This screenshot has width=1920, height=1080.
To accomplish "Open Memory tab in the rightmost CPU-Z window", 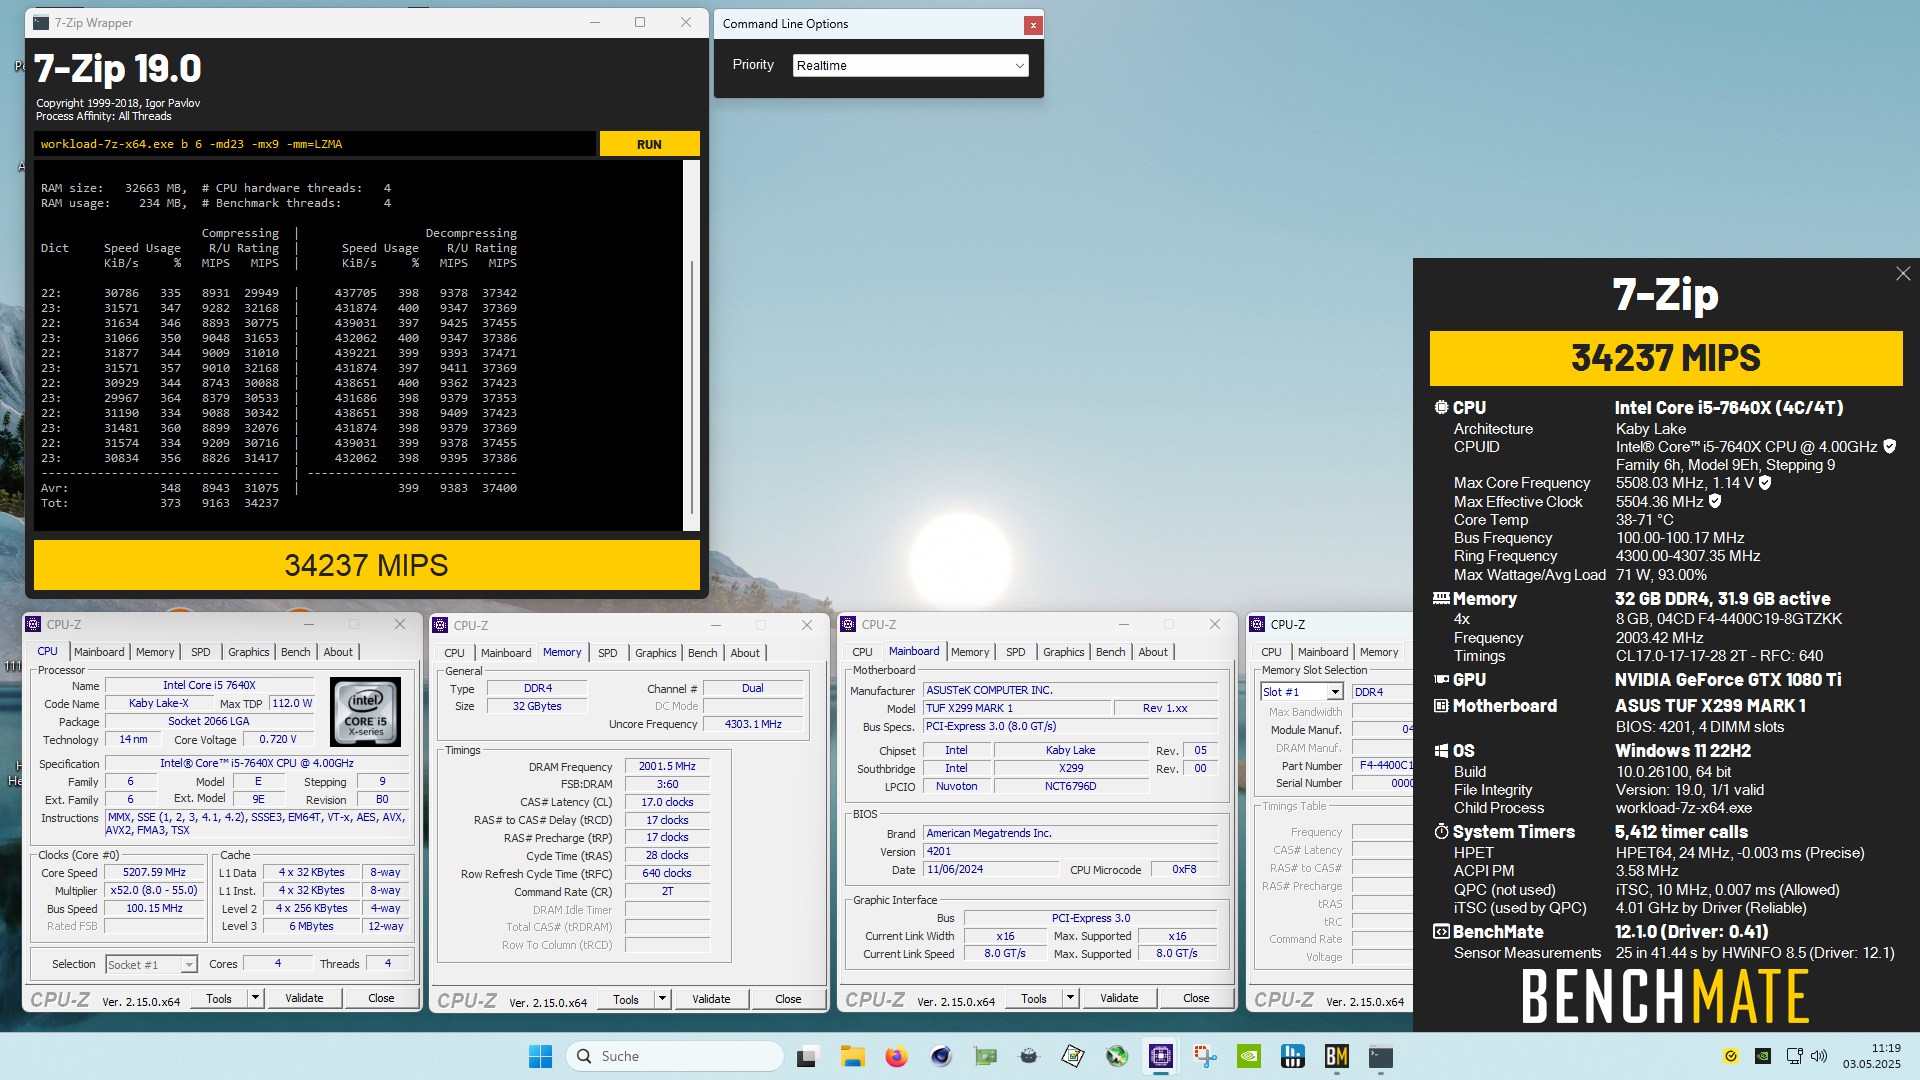I will (x=1379, y=652).
